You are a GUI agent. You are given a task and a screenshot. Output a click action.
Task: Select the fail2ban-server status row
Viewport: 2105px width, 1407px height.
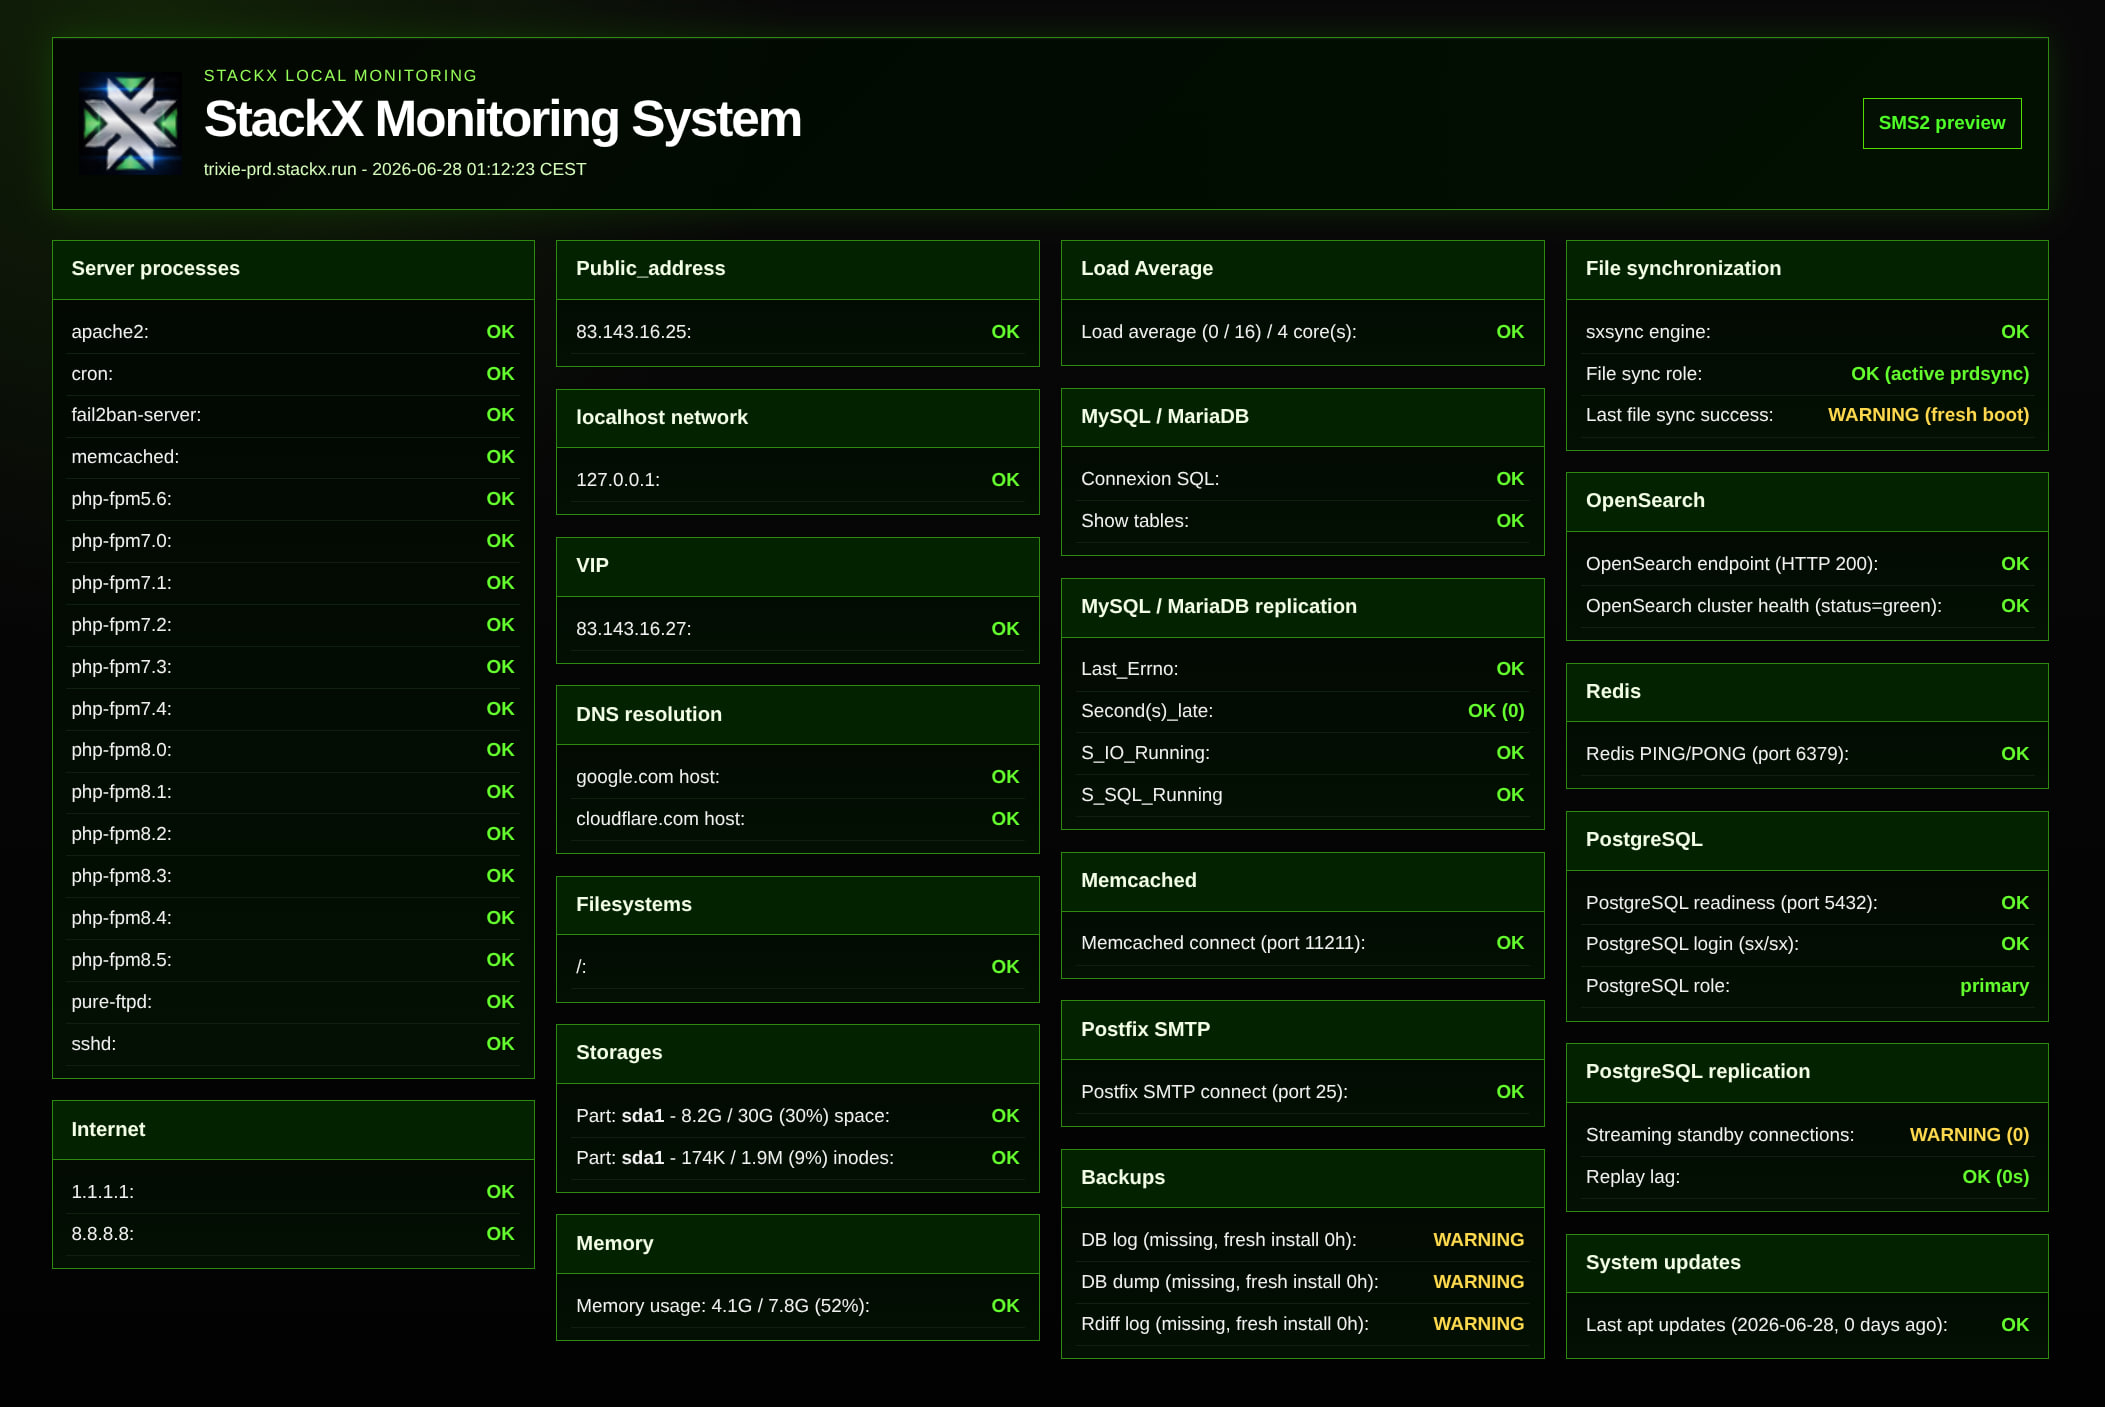(293, 415)
